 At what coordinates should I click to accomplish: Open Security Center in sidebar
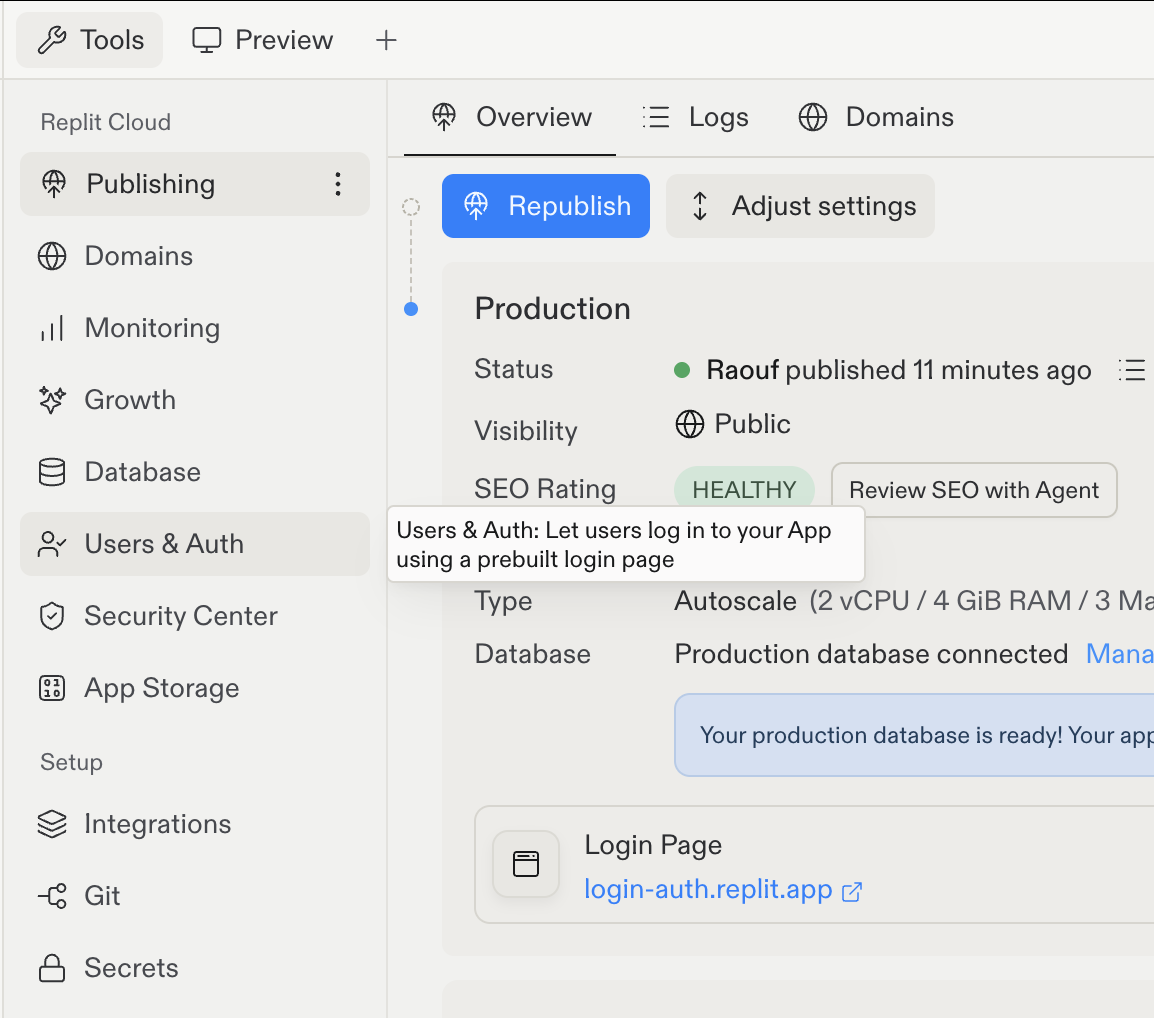pyautogui.click(x=194, y=616)
